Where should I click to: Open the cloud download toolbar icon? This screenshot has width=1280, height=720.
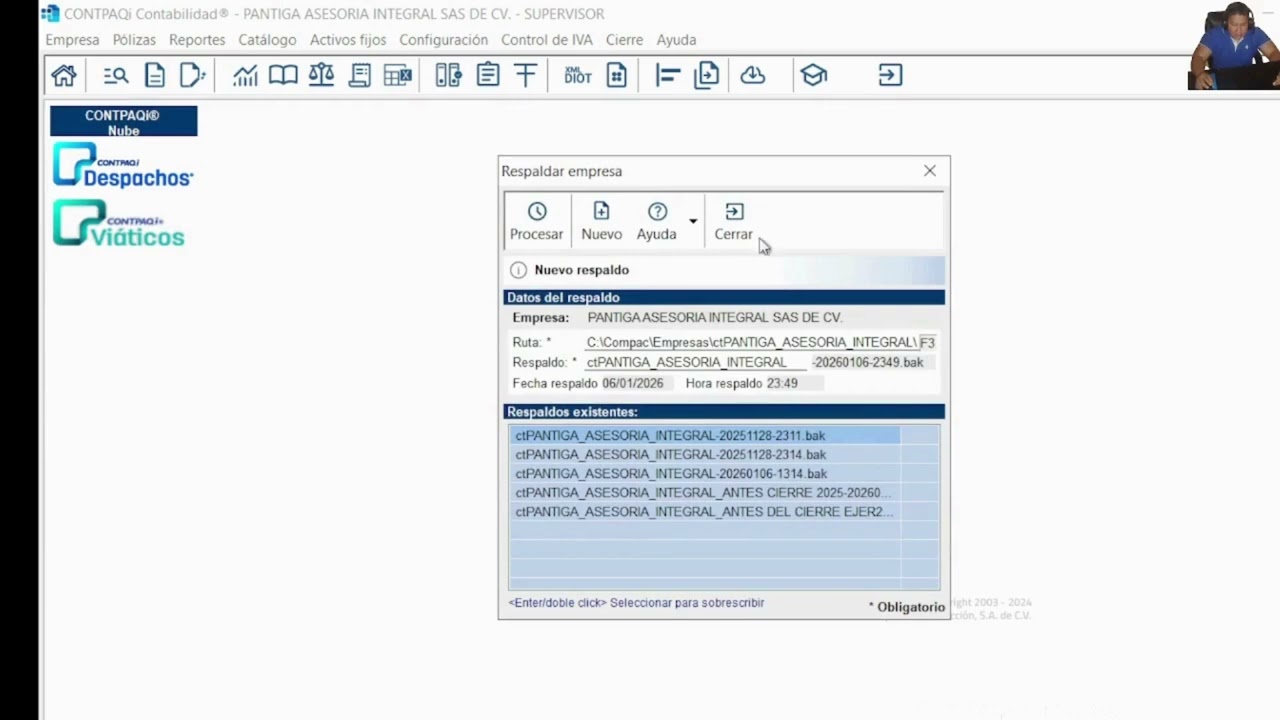[x=753, y=76]
